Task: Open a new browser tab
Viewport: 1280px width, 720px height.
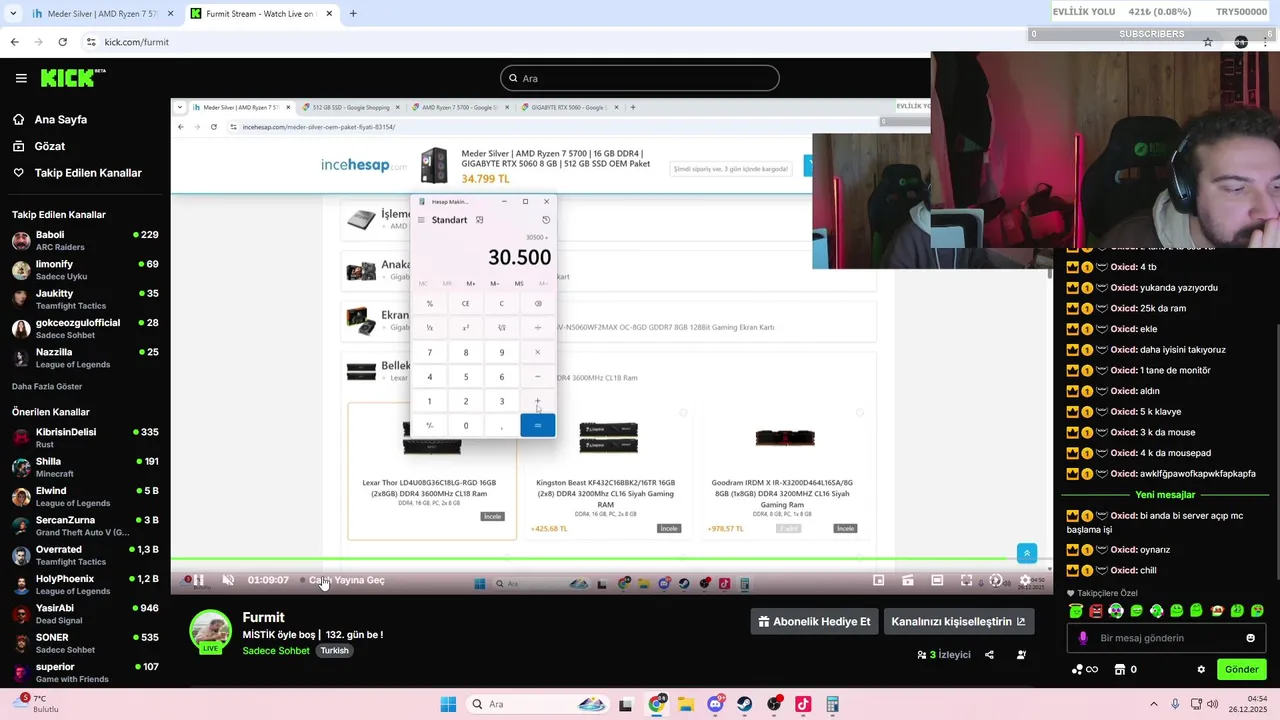Action: pos(353,14)
